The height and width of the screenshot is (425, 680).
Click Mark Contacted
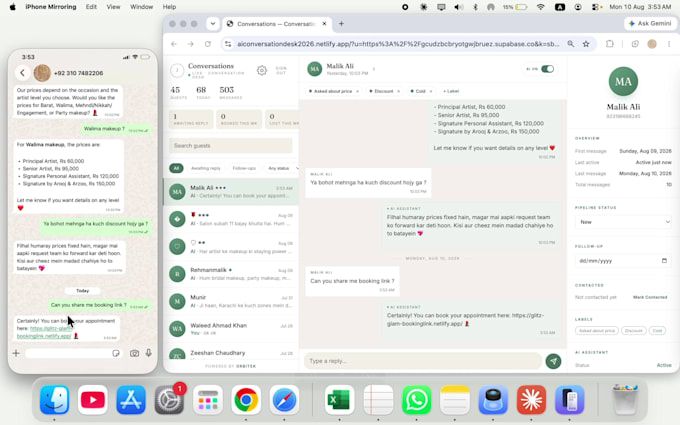[x=650, y=297]
